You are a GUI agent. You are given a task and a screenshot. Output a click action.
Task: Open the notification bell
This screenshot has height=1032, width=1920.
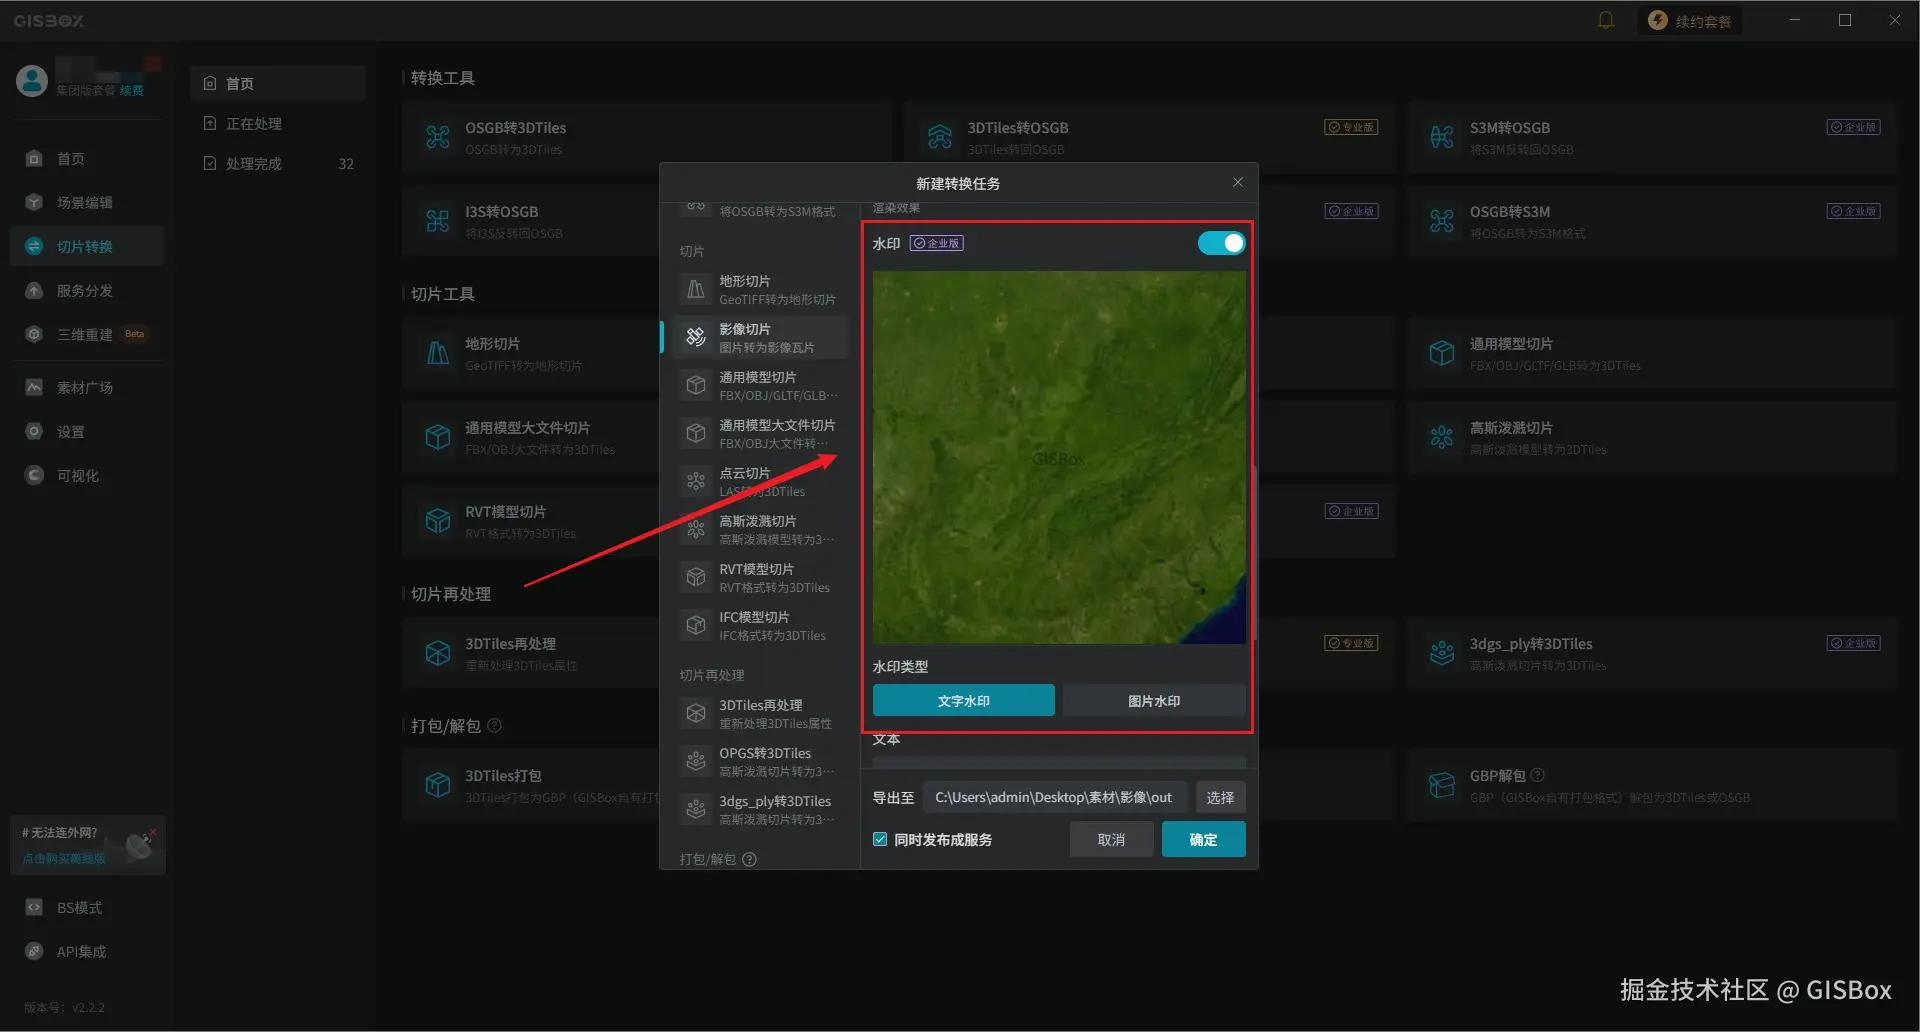click(x=1606, y=20)
